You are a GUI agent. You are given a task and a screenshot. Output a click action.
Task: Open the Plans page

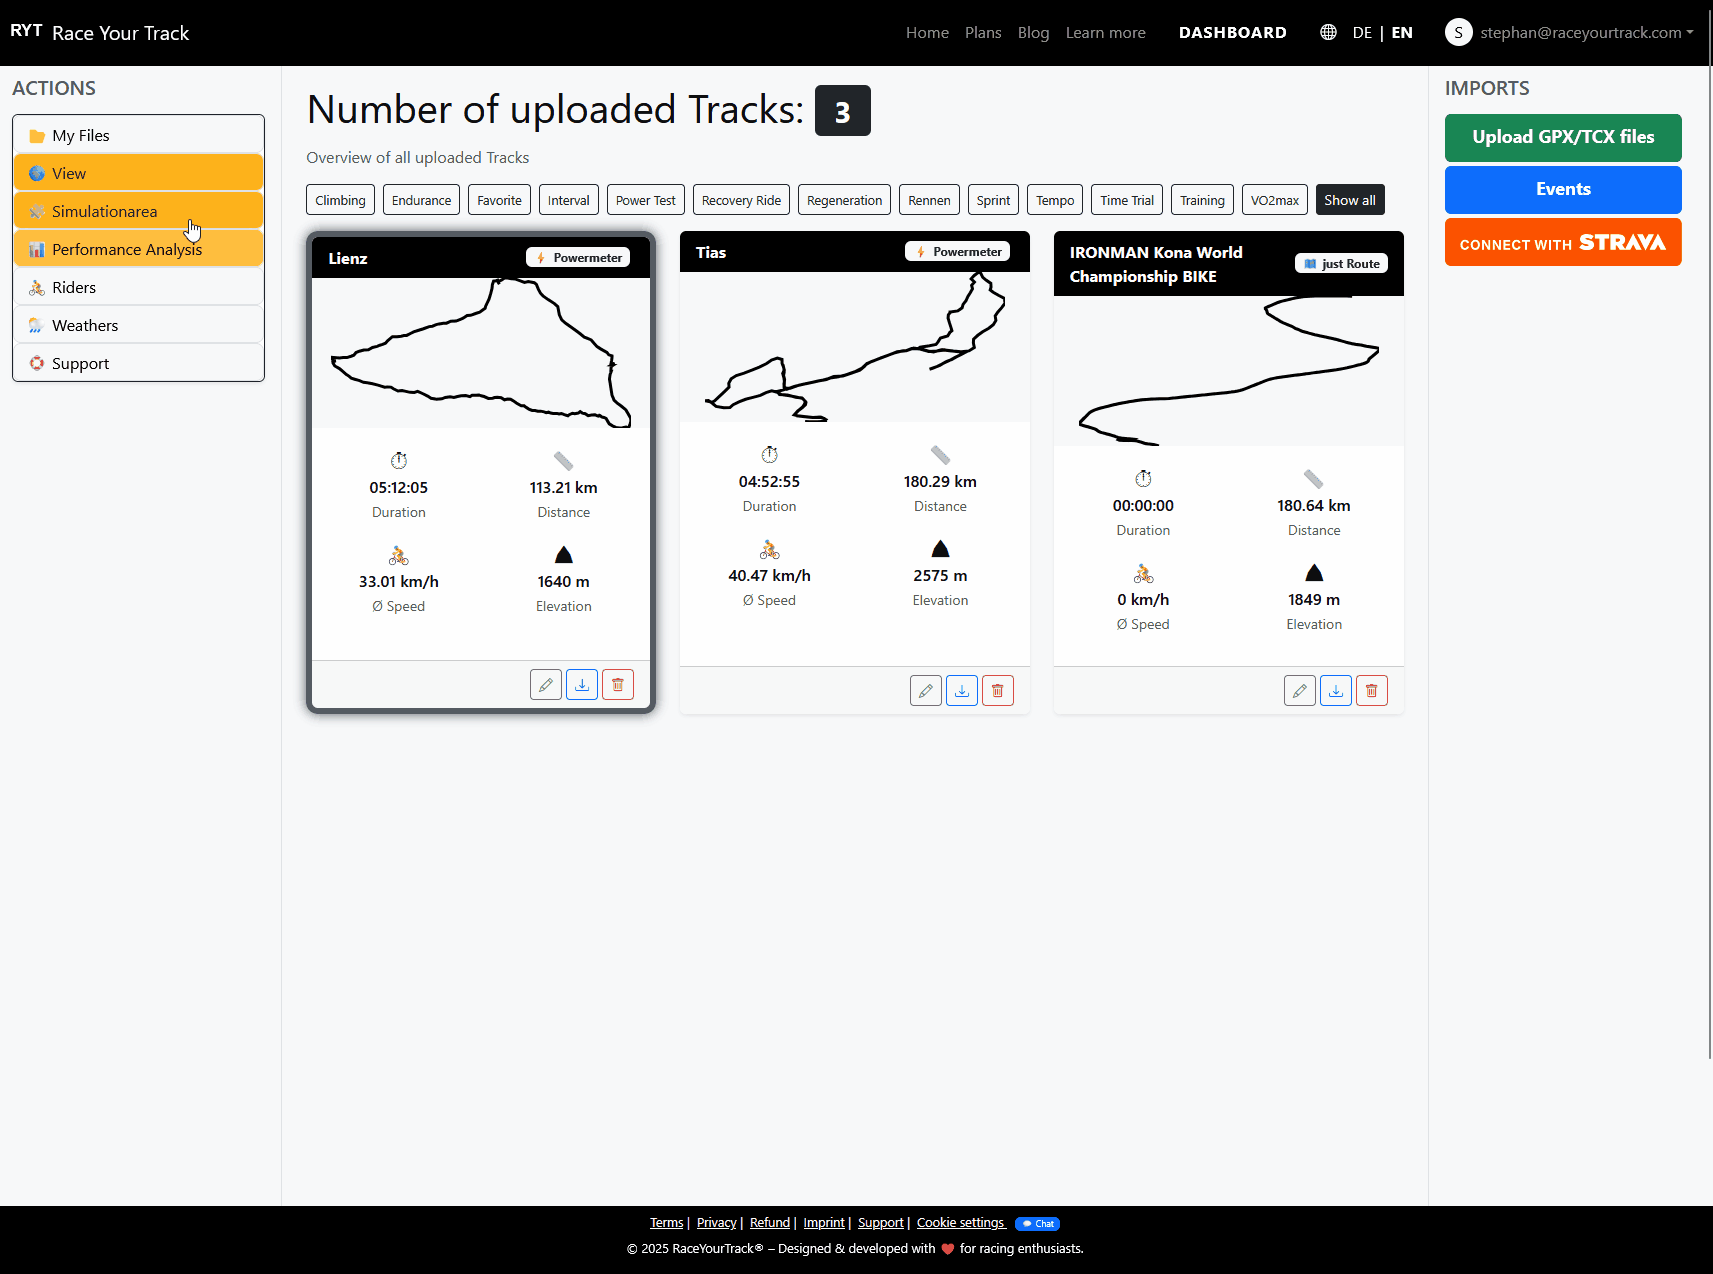point(982,32)
